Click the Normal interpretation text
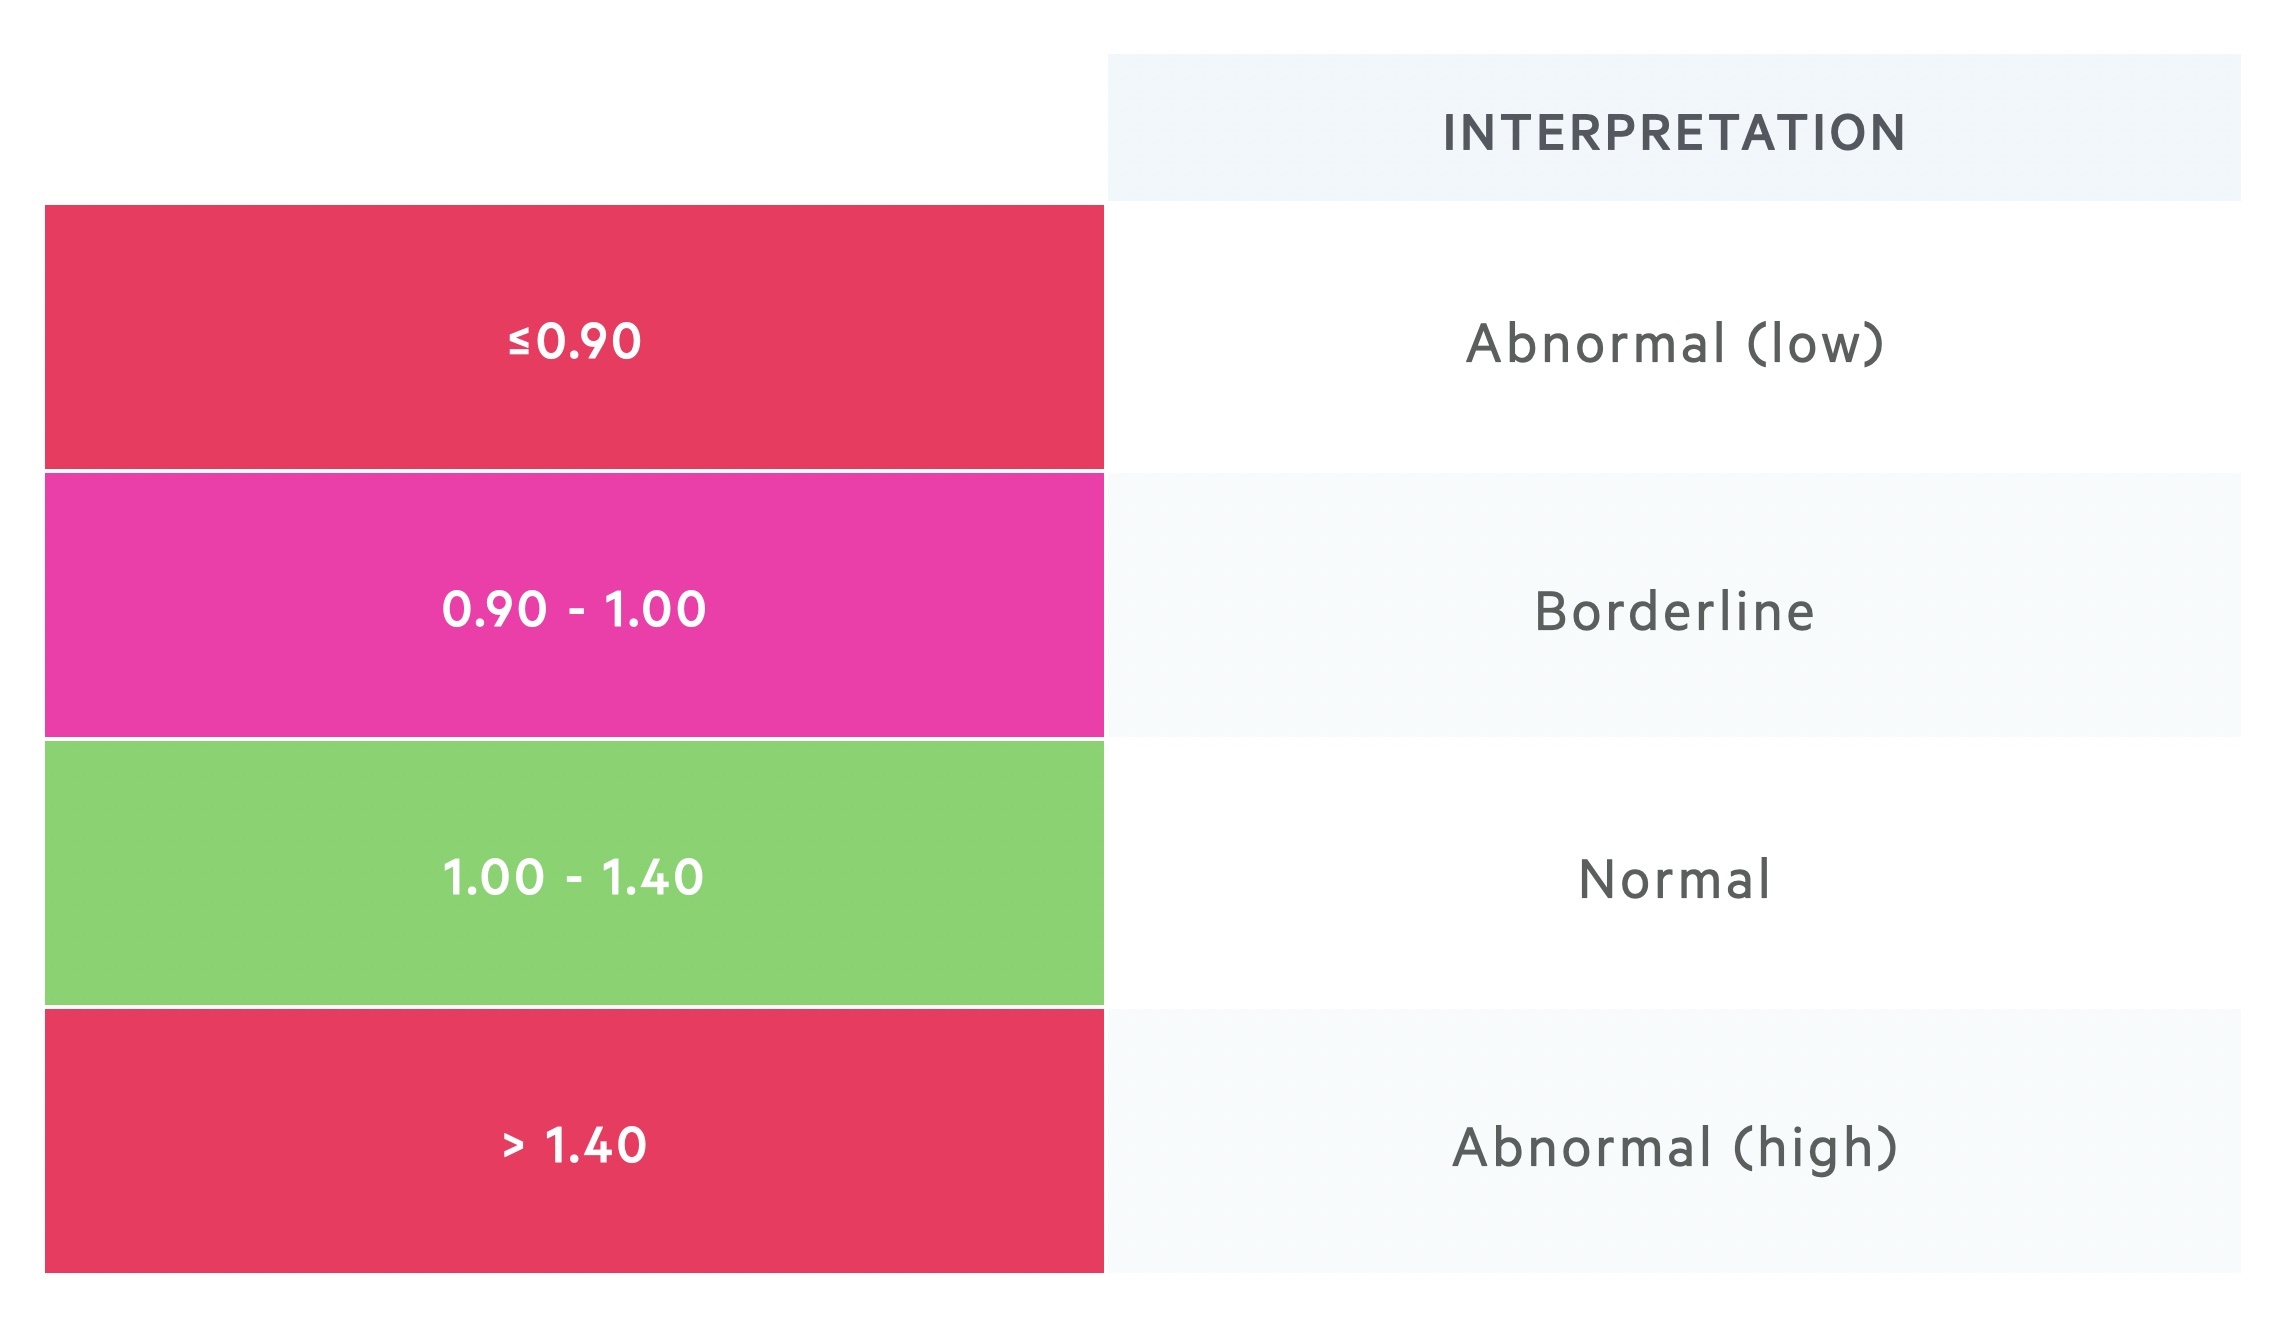This screenshot has height=1332, width=2294. (1675, 880)
